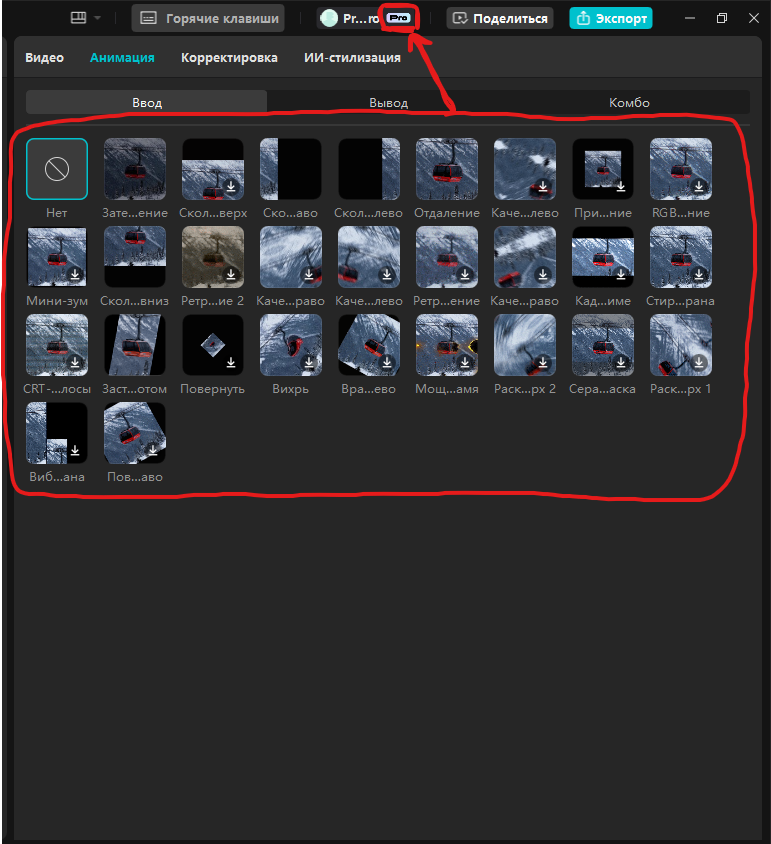Download the "Мини-зум" animation preset
The width and height of the screenshot is (771, 844).
click(75, 274)
